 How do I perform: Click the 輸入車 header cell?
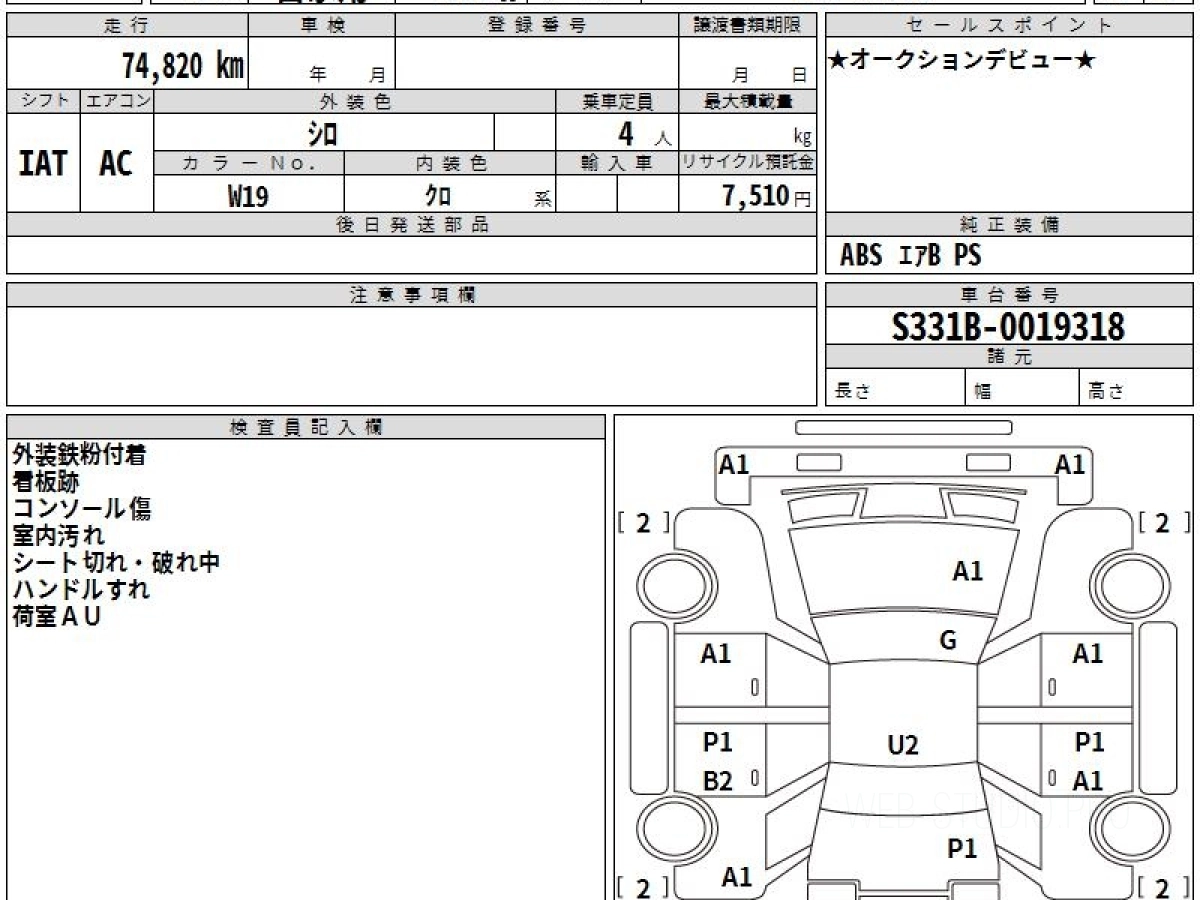point(617,163)
